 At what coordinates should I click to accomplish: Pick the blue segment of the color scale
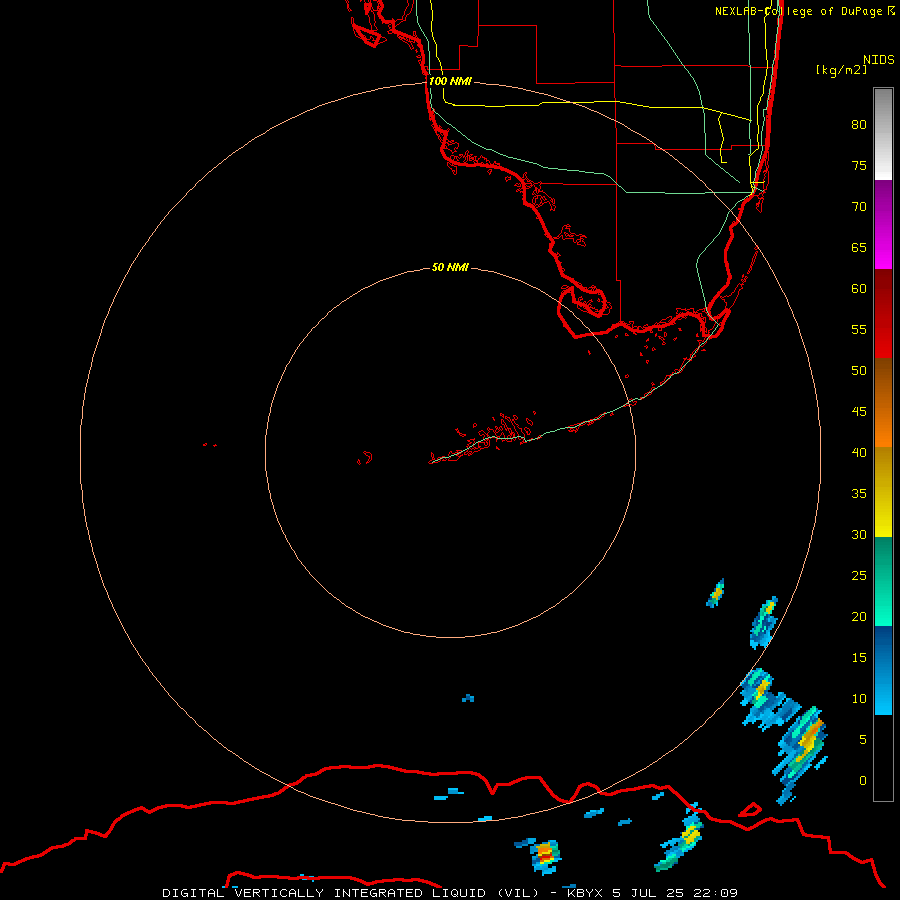(x=883, y=670)
